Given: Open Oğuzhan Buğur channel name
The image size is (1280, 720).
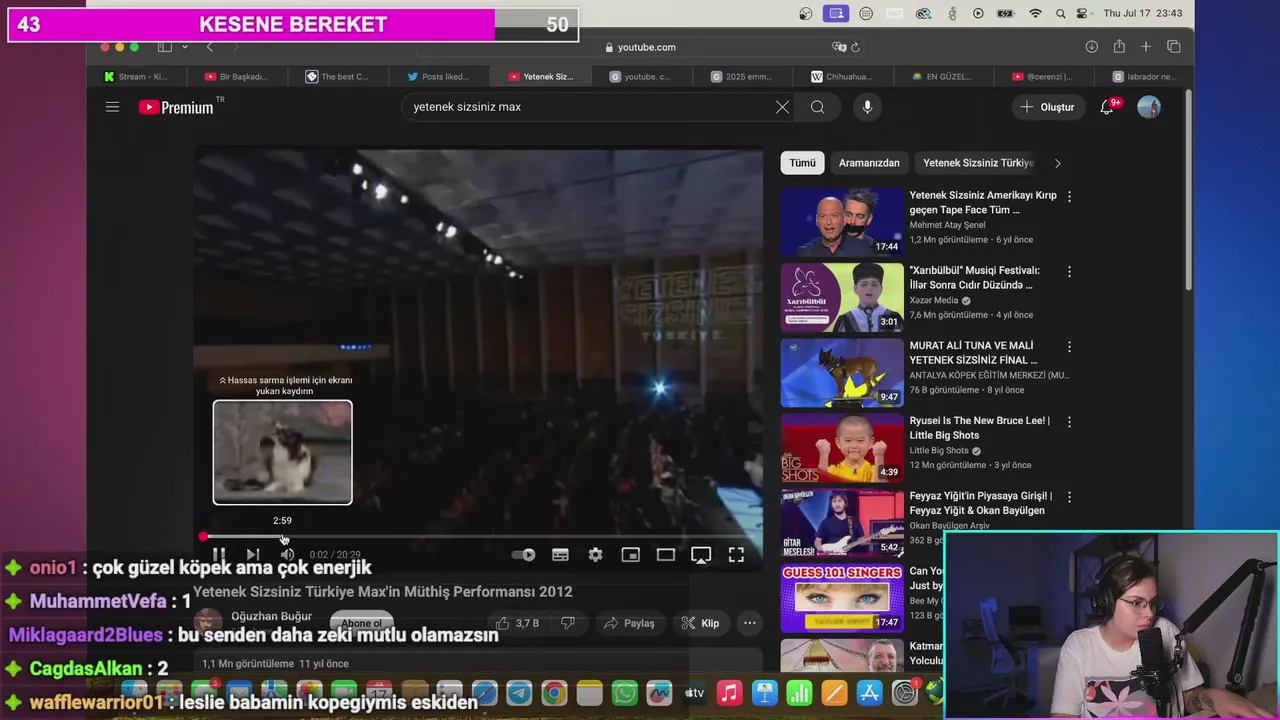Looking at the screenshot, I should [271, 616].
